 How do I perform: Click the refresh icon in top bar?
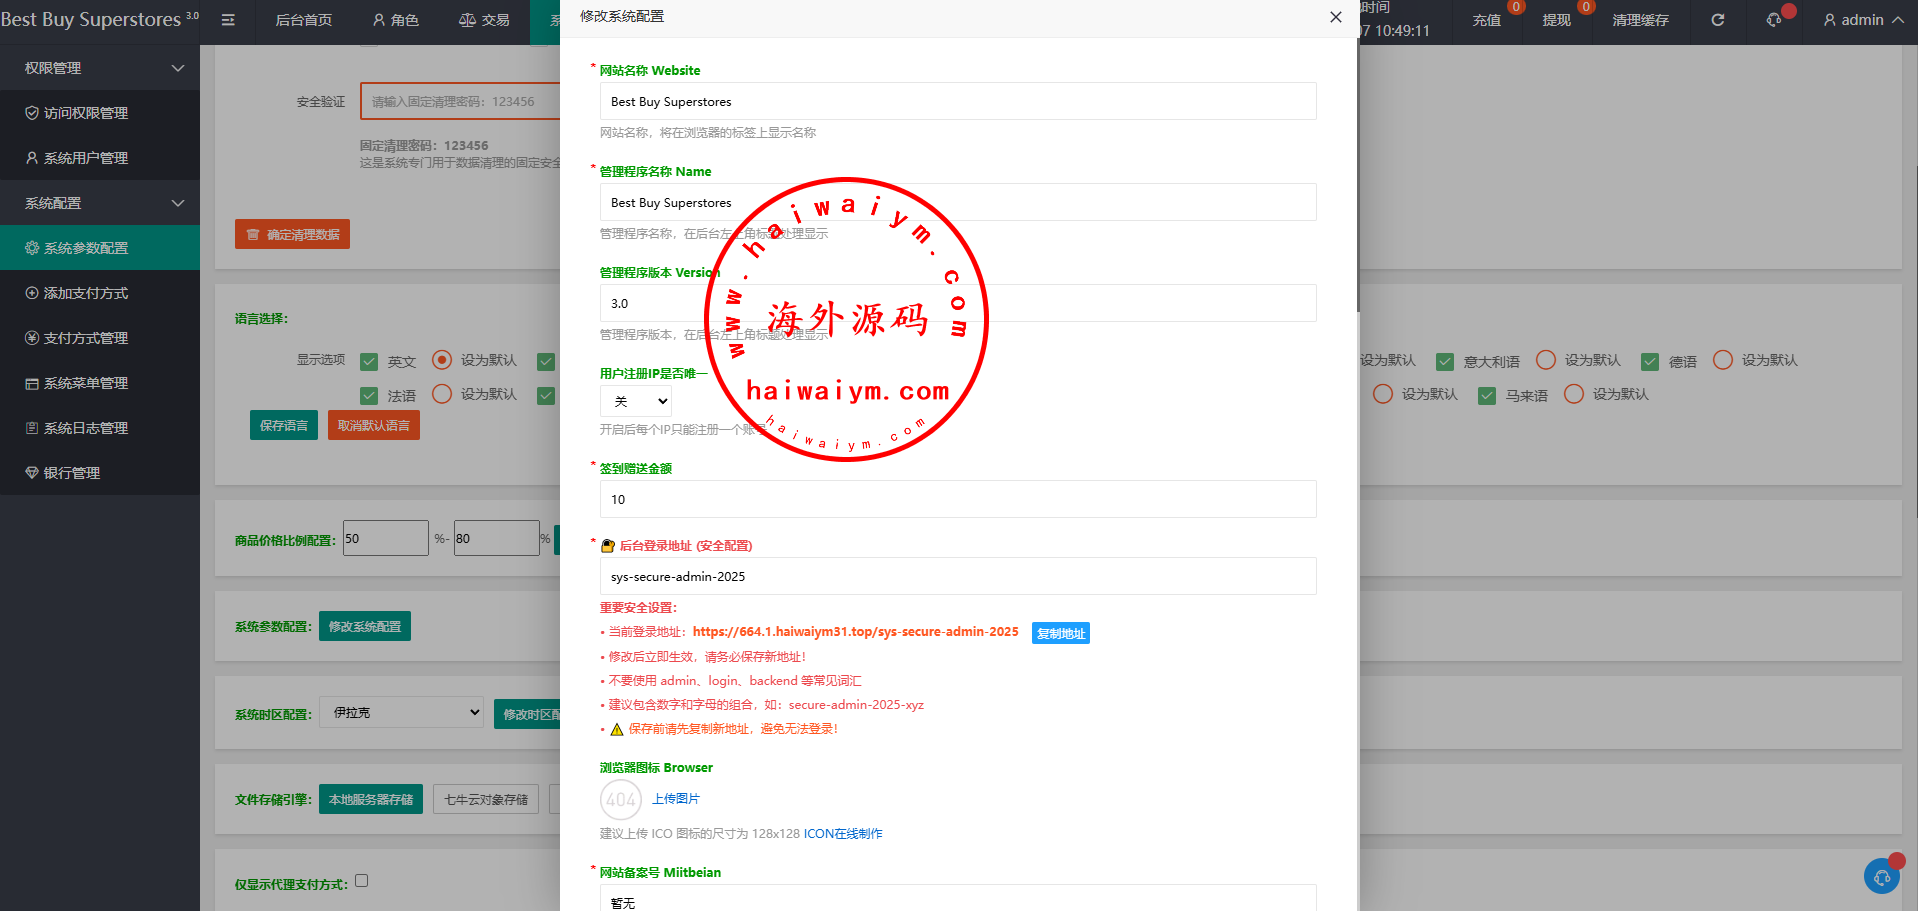click(1717, 20)
